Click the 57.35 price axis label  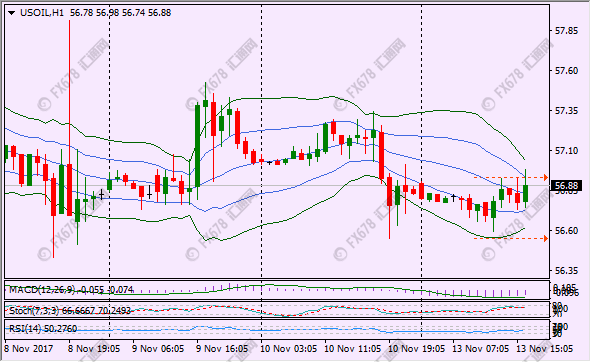(x=567, y=111)
